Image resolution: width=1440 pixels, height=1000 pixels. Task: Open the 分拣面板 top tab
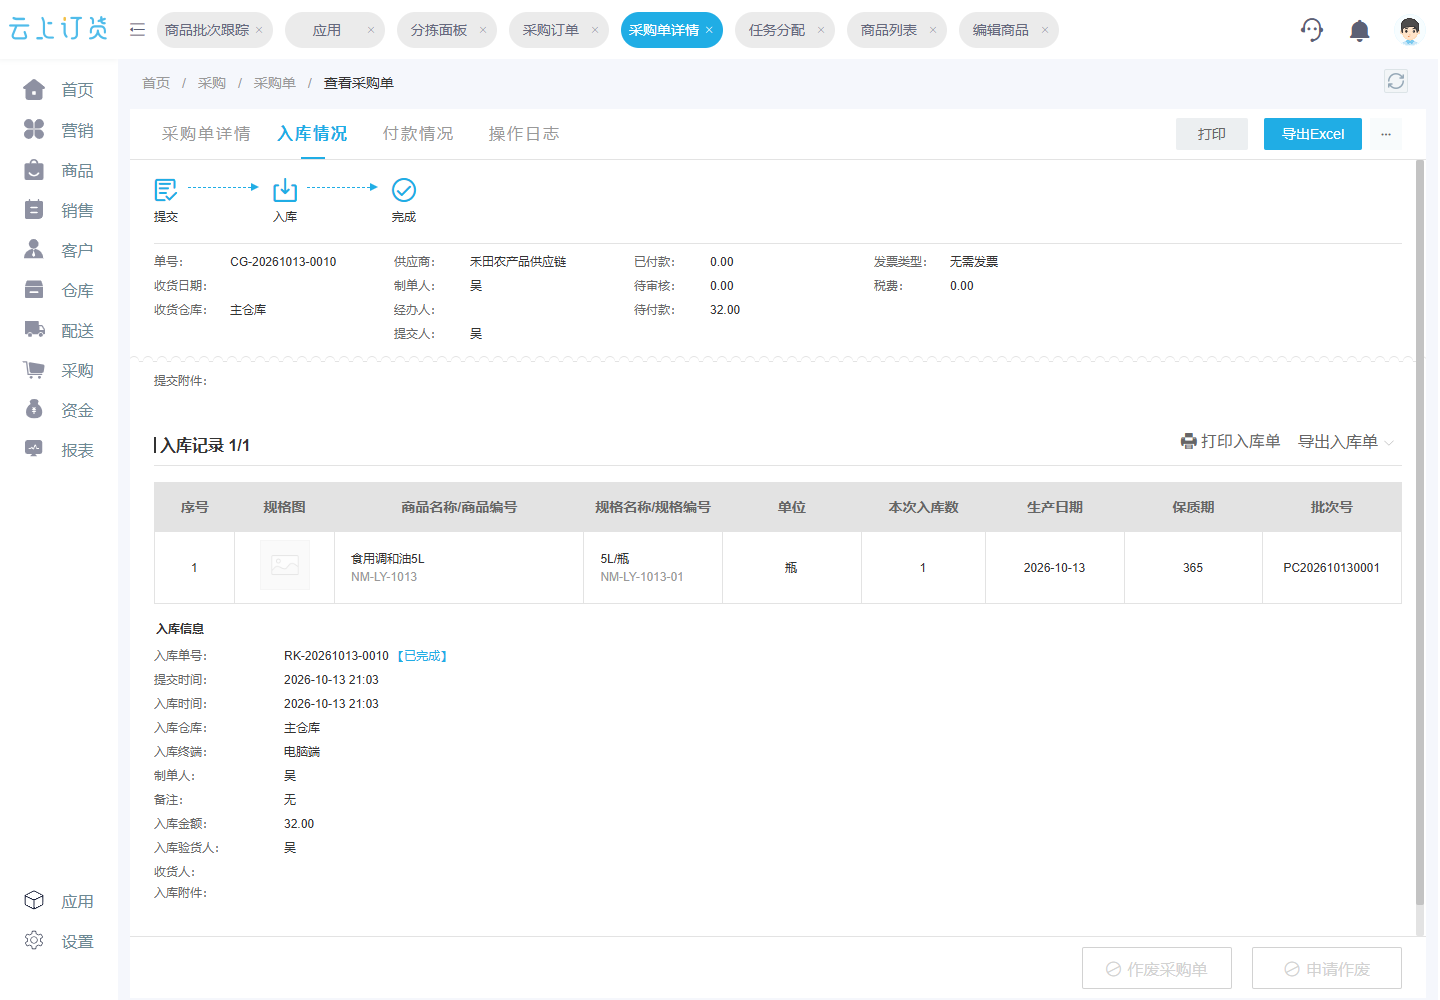tap(439, 30)
